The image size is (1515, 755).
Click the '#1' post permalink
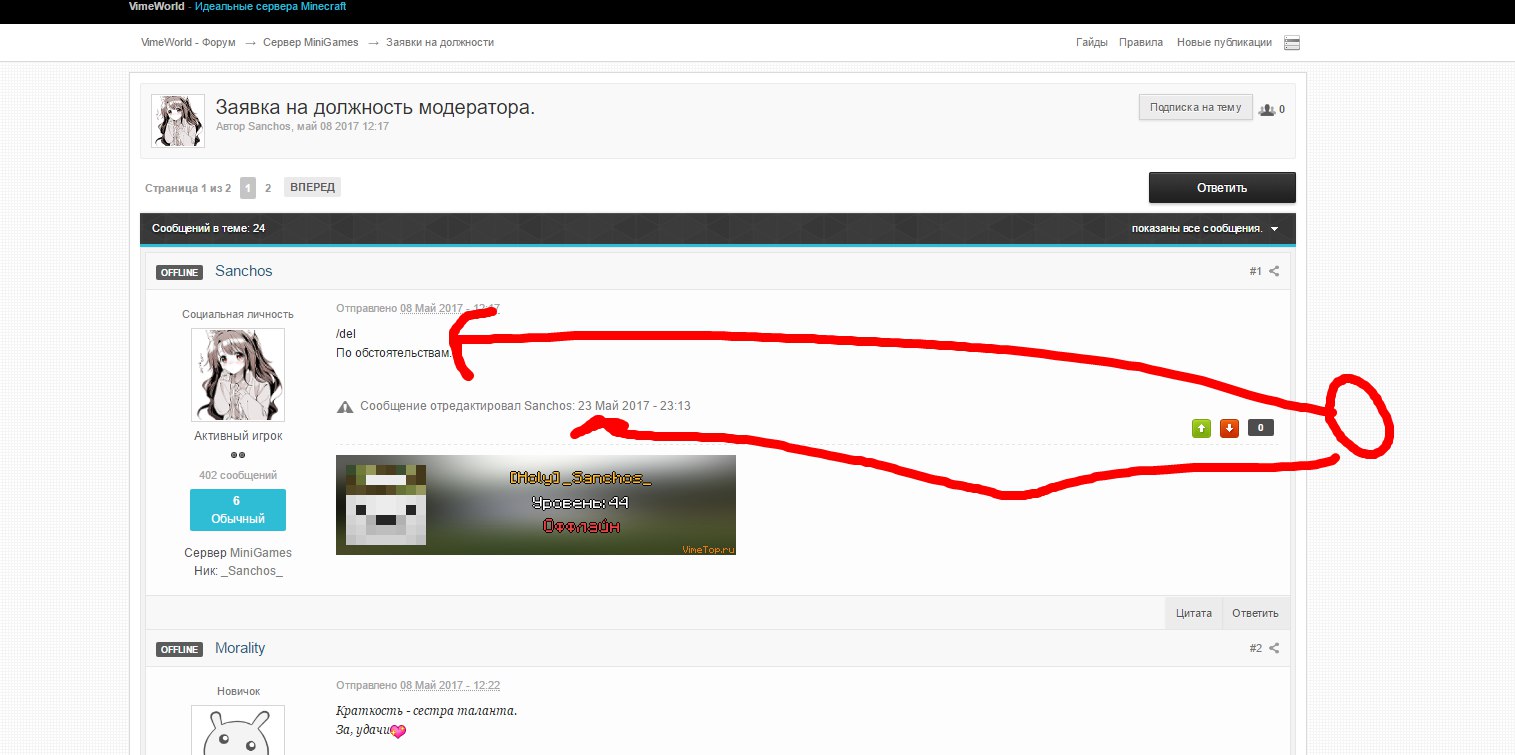[x=1256, y=271]
